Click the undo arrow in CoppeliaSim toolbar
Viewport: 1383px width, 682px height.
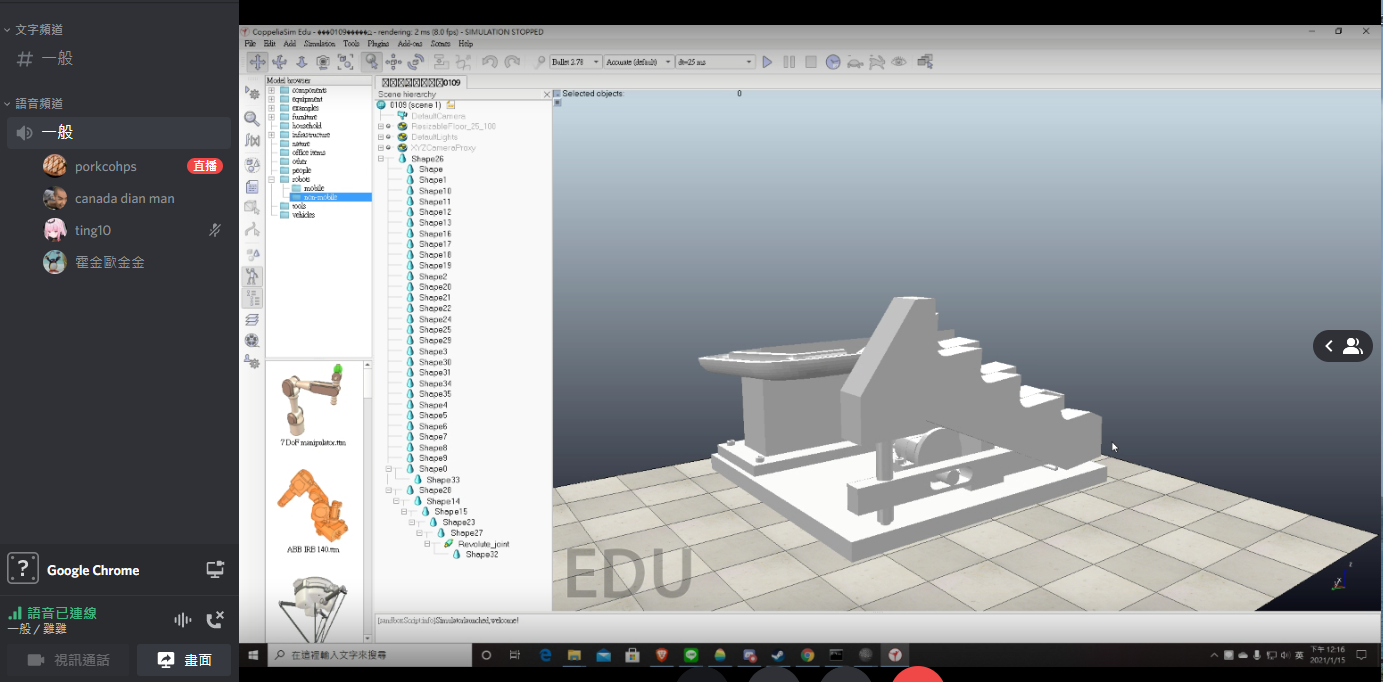click(x=490, y=62)
